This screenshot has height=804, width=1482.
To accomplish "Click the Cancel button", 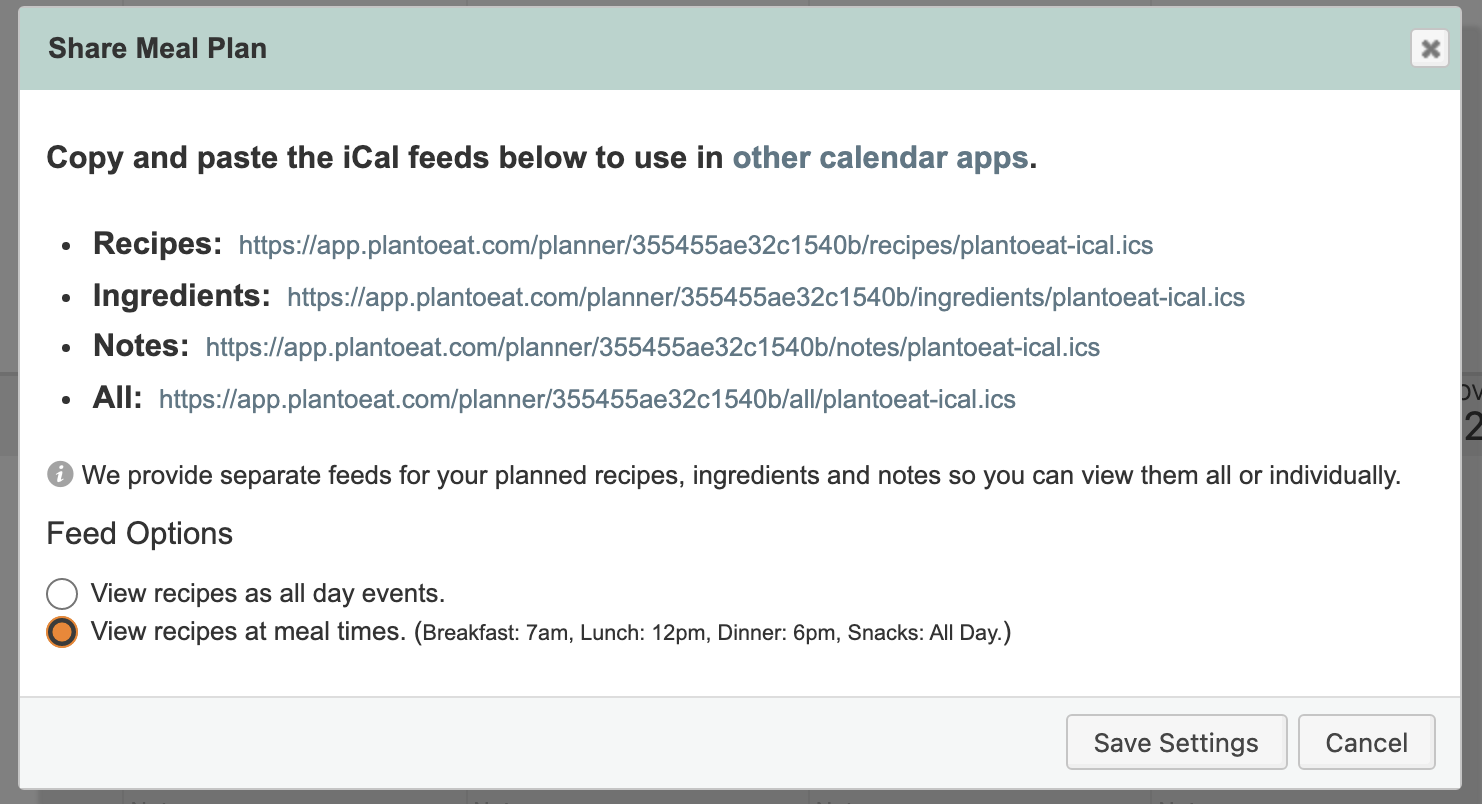I will (x=1366, y=742).
